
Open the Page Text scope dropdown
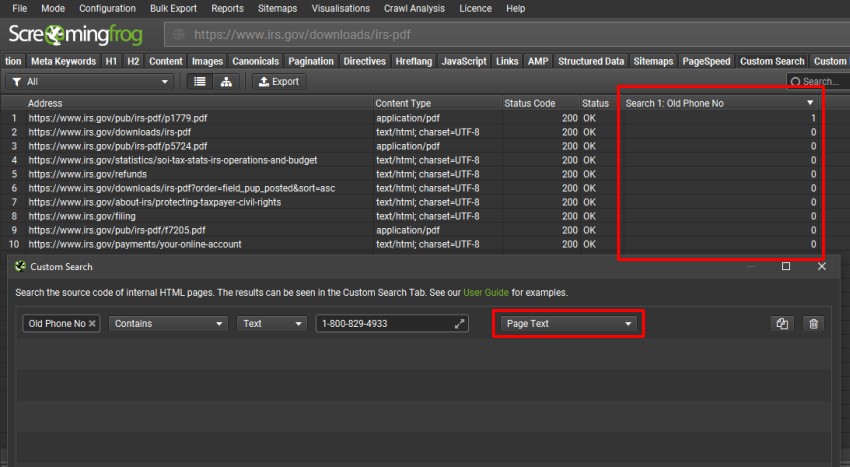pos(568,324)
